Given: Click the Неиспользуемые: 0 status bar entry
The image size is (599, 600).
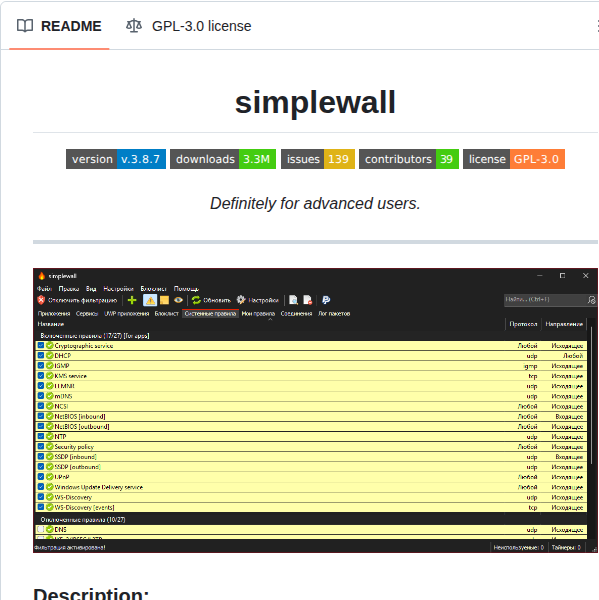Looking at the screenshot, I should [519, 548].
